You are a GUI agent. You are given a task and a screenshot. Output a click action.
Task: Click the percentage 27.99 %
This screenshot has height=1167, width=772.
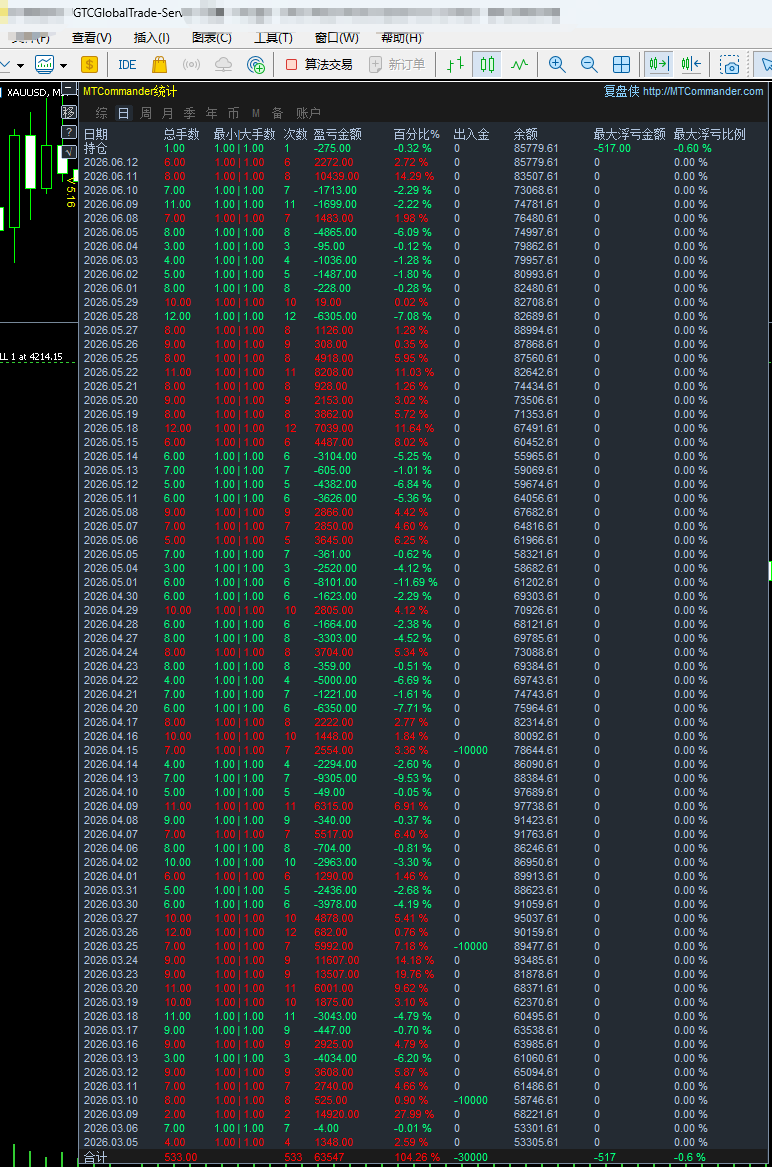[x=414, y=1114]
